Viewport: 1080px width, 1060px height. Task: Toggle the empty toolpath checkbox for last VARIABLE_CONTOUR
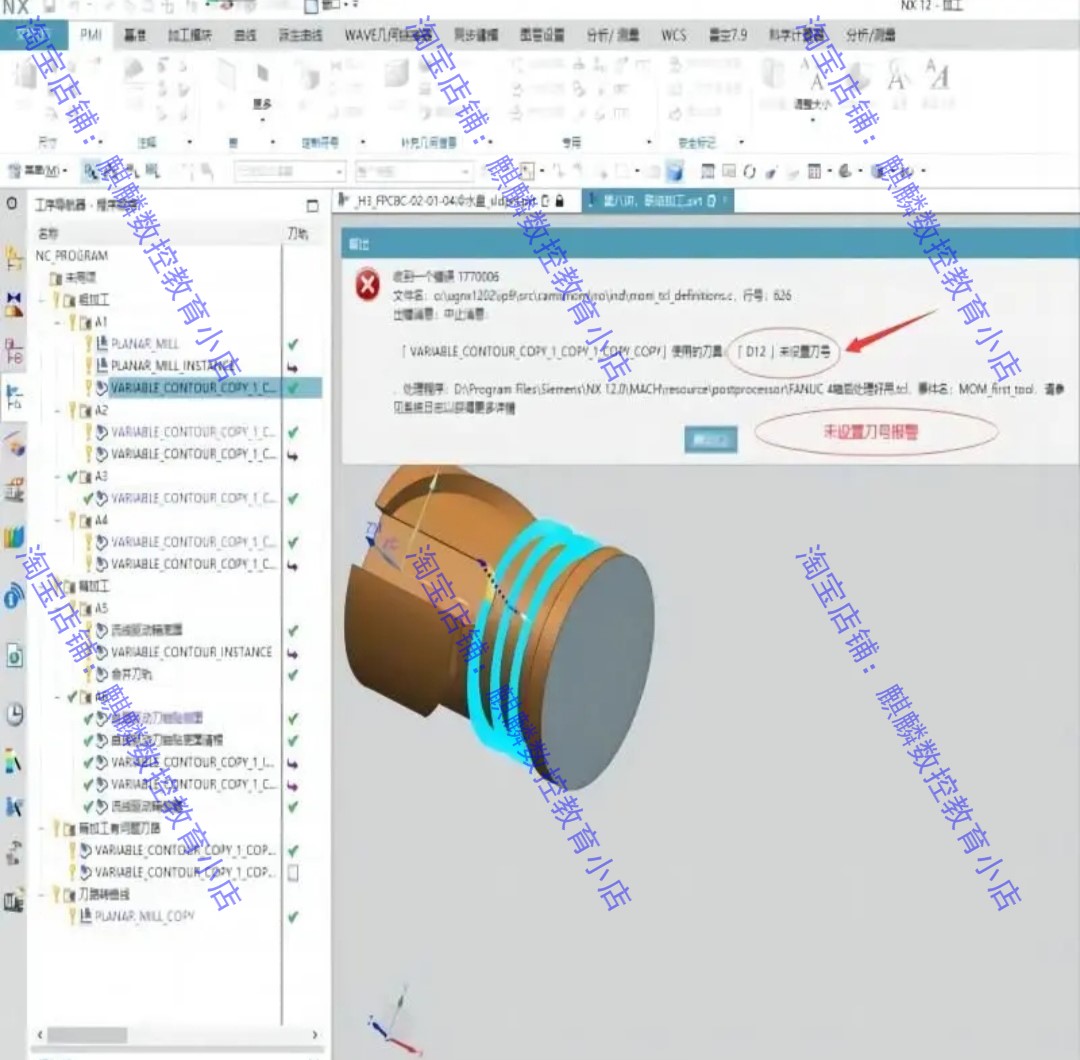pyautogui.click(x=293, y=873)
